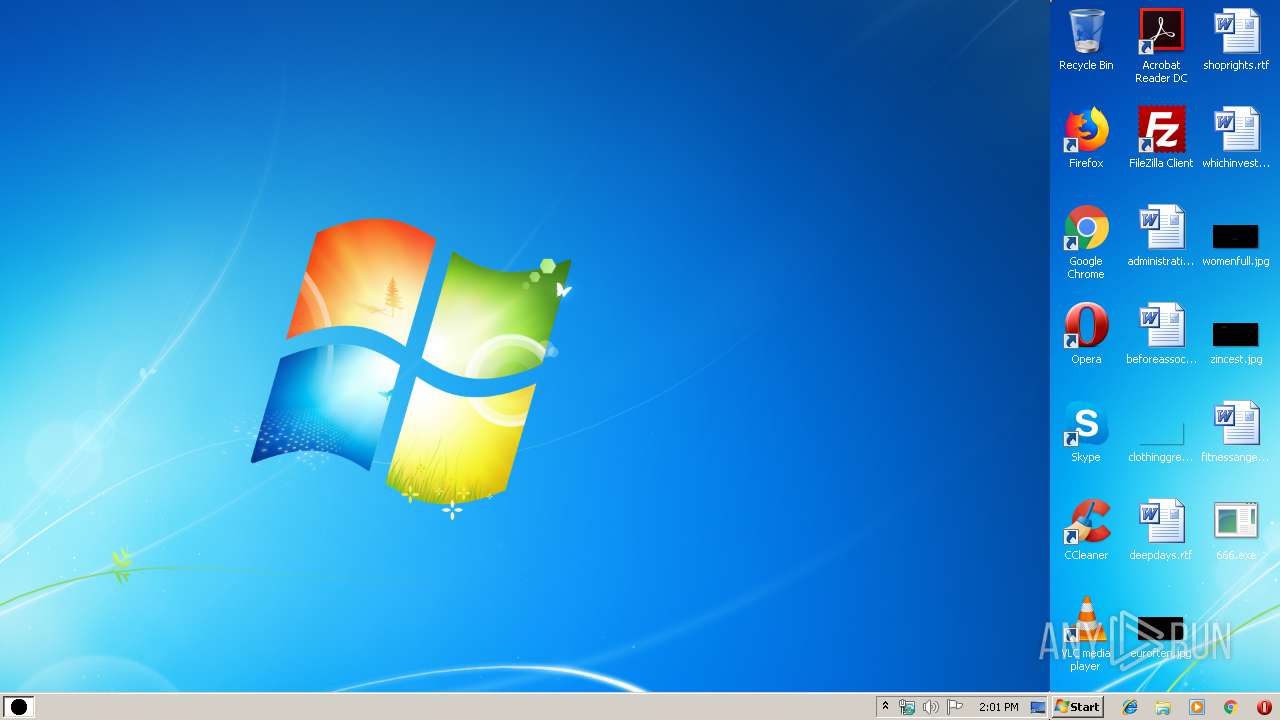The width and height of the screenshot is (1280, 720).
Task: Open Google Chrome desktop shortcut
Action: [1086, 242]
